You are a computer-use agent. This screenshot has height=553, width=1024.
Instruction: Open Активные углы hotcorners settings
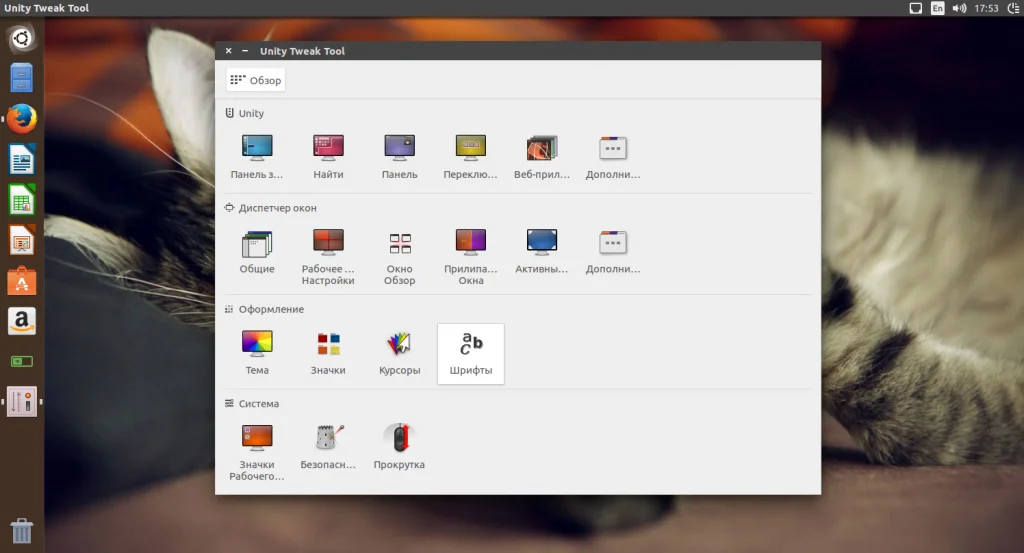[541, 252]
